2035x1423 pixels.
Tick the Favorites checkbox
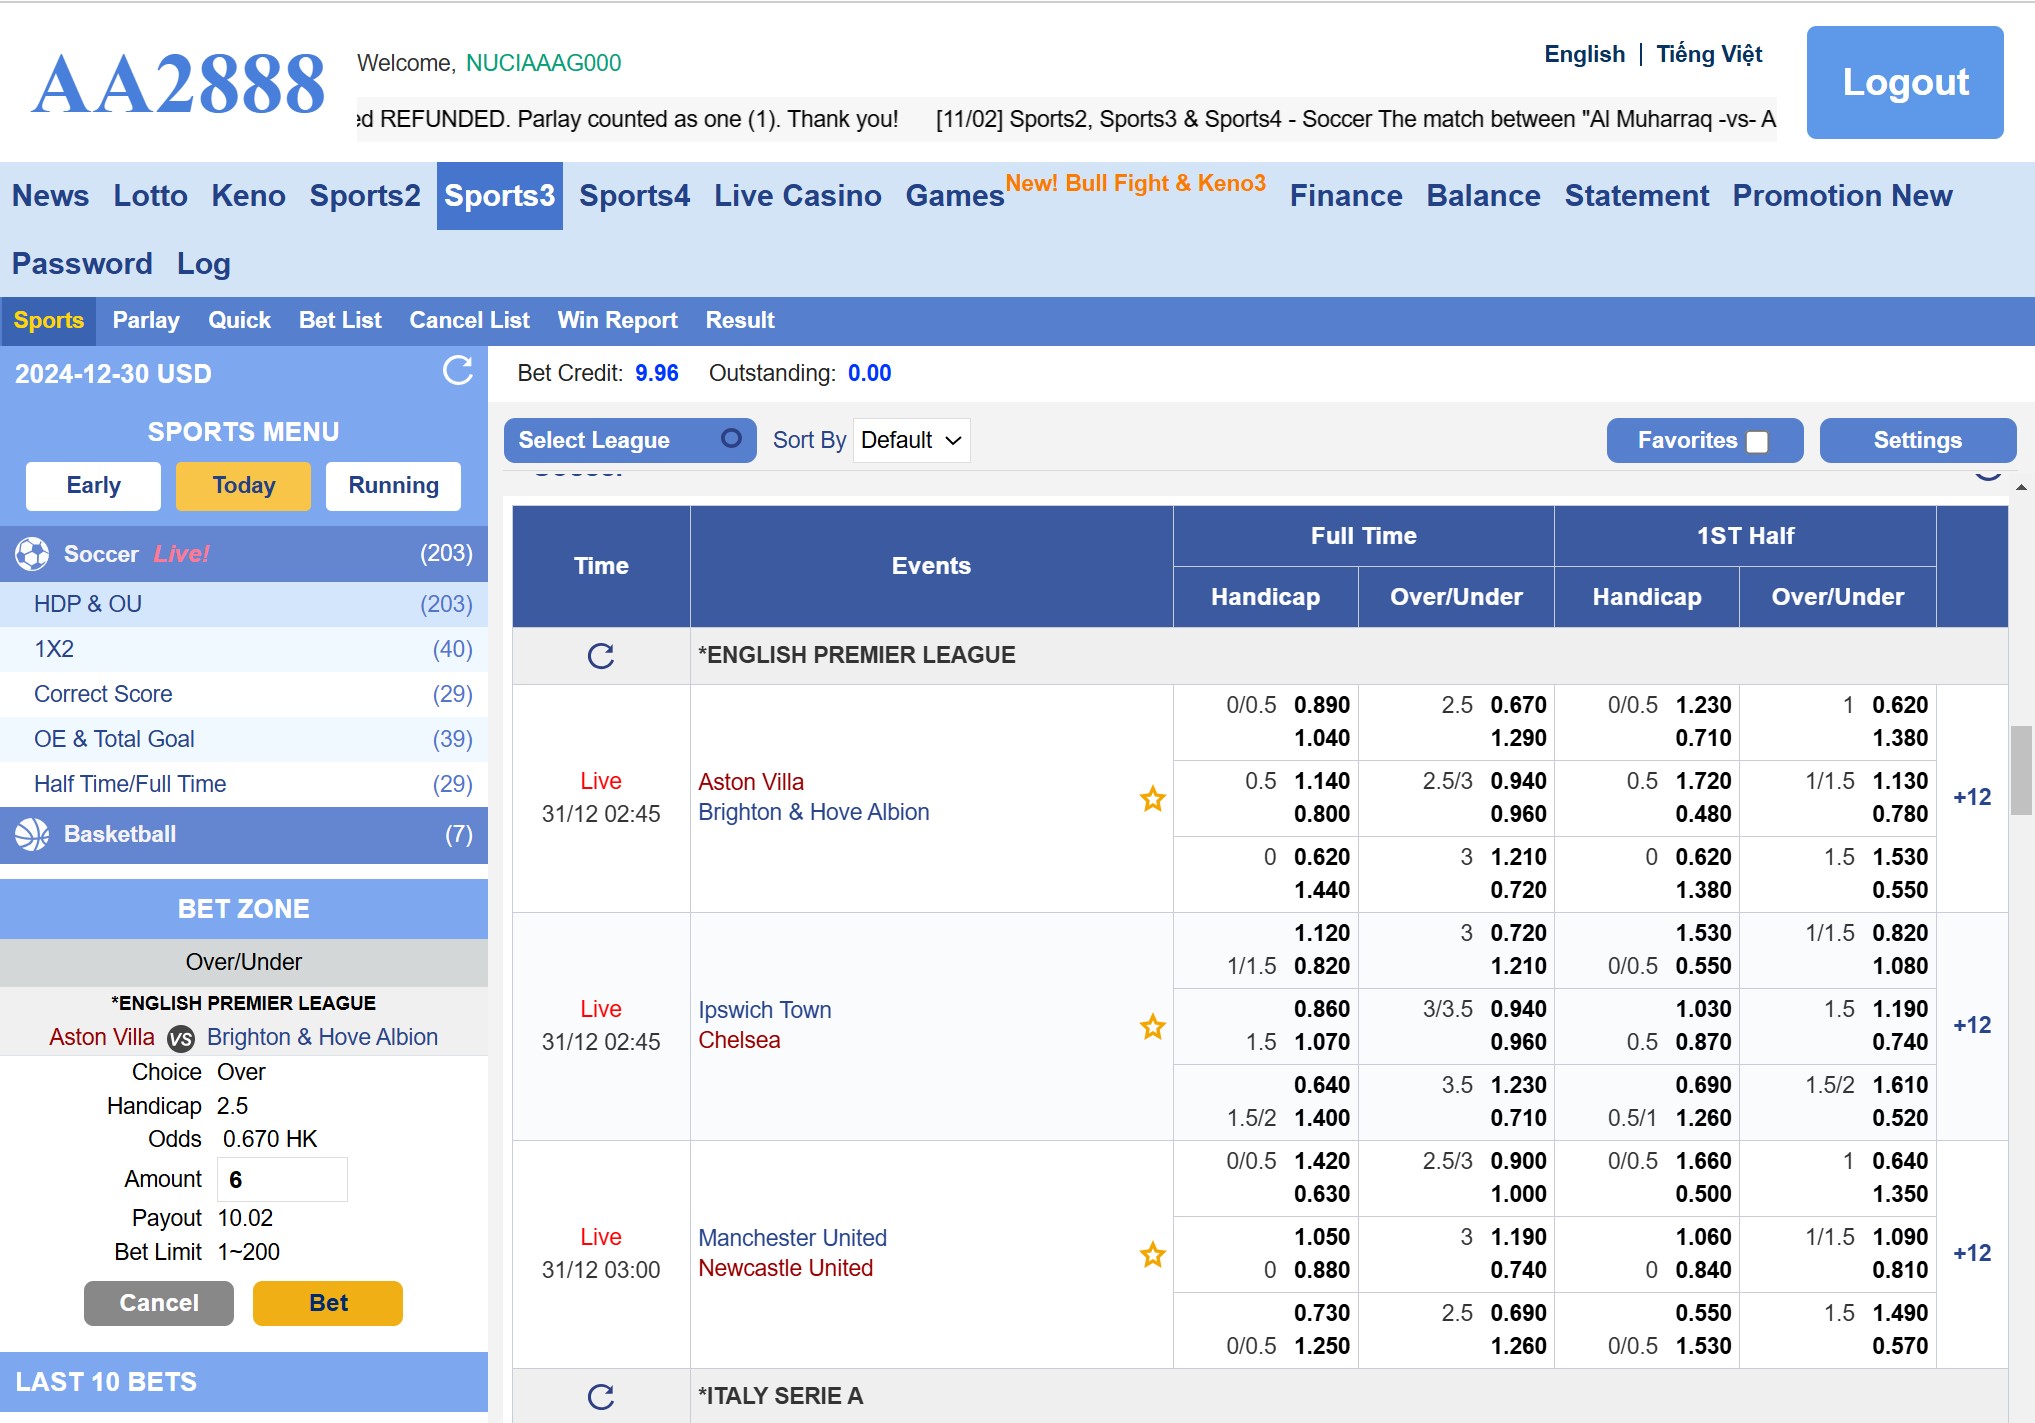pos(1757,441)
